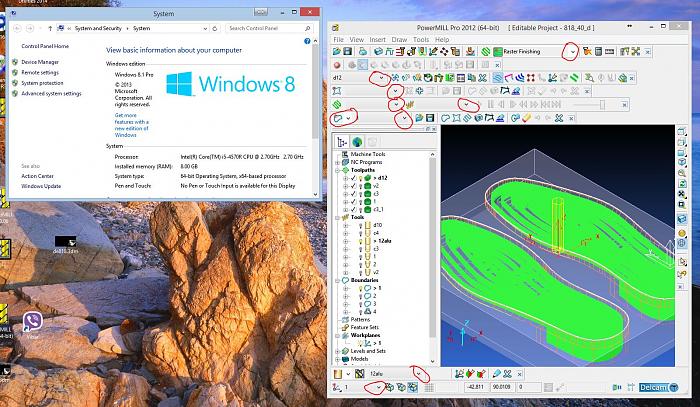The height and width of the screenshot is (407, 700).
Task: Collapse the Boundaries tree node
Action: click(x=338, y=280)
